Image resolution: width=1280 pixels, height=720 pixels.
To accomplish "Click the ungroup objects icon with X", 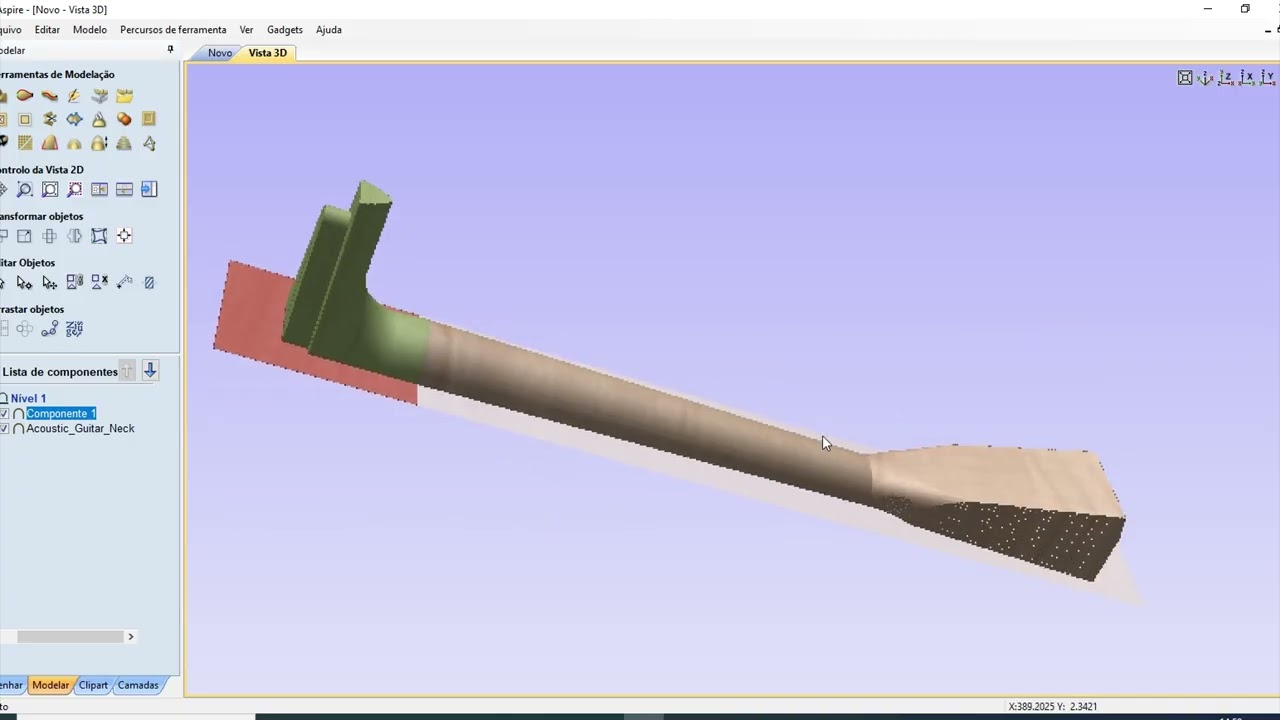I will click(x=99, y=282).
